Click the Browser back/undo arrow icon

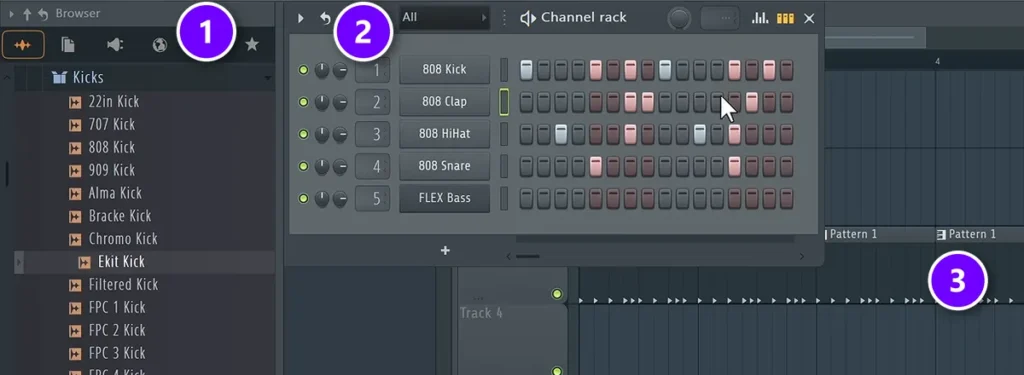(43, 13)
